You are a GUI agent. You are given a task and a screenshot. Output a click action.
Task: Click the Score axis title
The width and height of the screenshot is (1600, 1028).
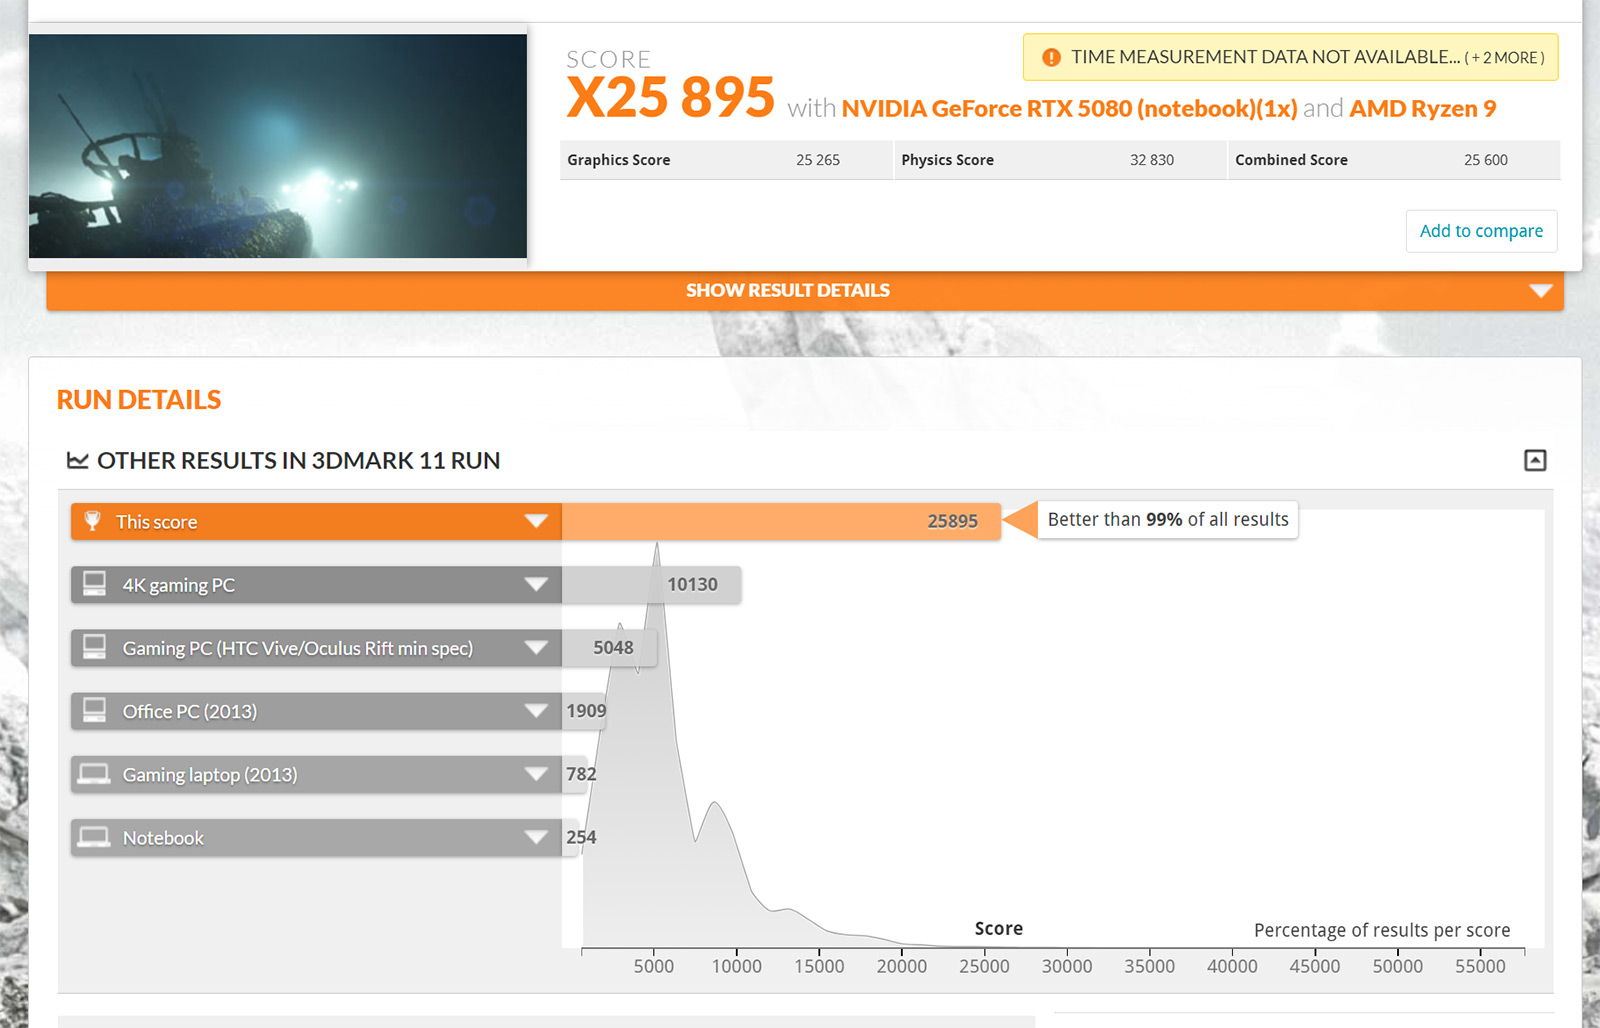(x=999, y=929)
